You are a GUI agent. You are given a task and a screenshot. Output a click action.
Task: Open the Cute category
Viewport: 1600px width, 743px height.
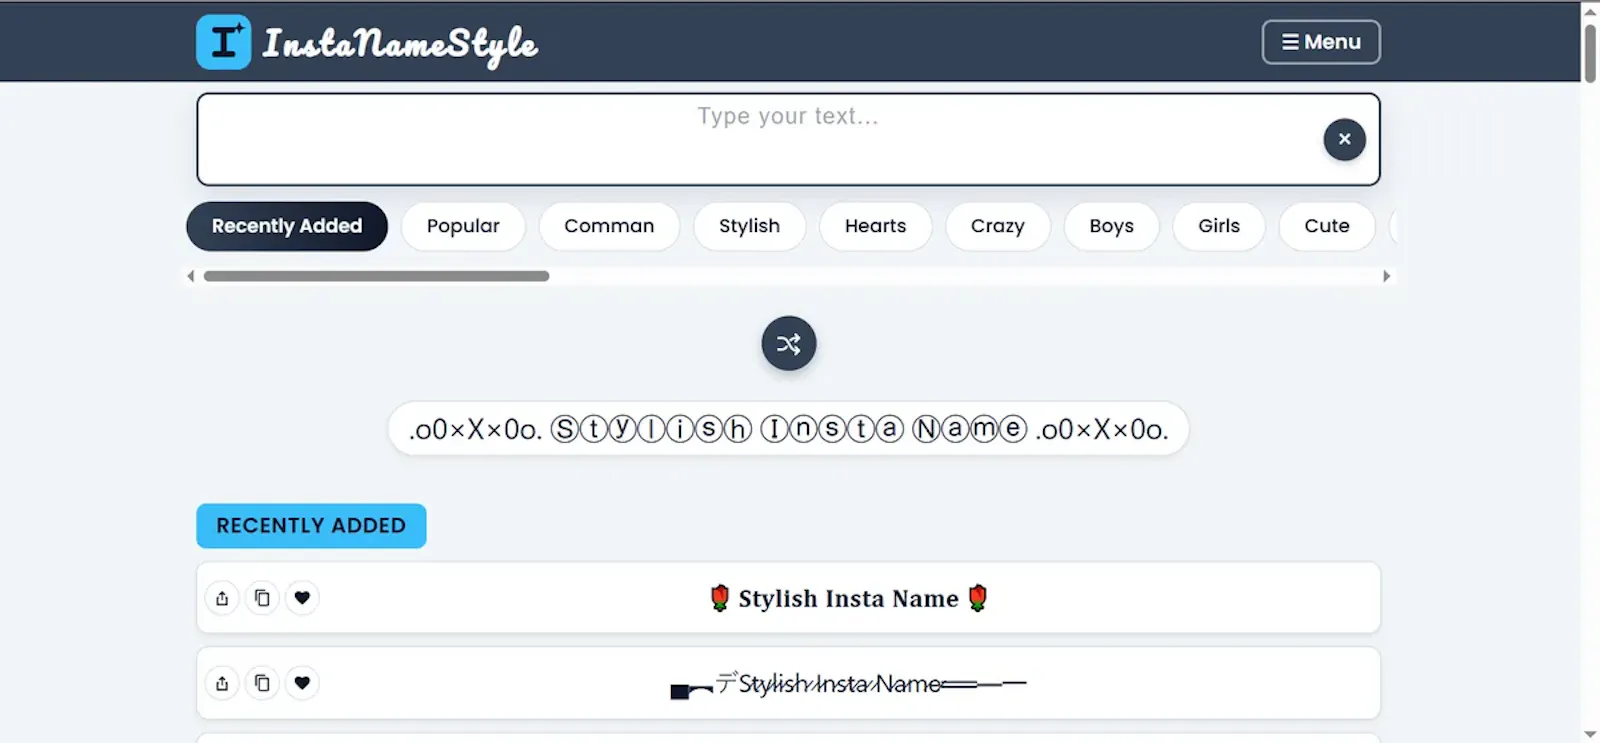point(1327,226)
